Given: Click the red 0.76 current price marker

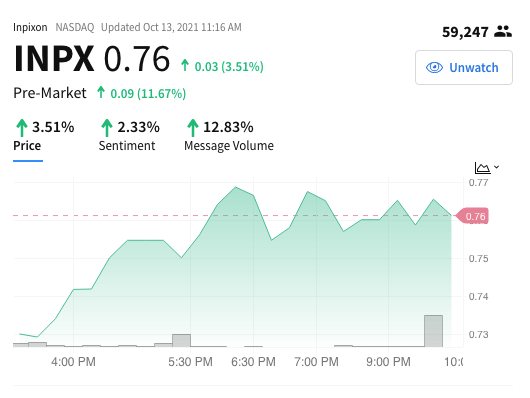Looking at the screenshot, I should [472, 216].
